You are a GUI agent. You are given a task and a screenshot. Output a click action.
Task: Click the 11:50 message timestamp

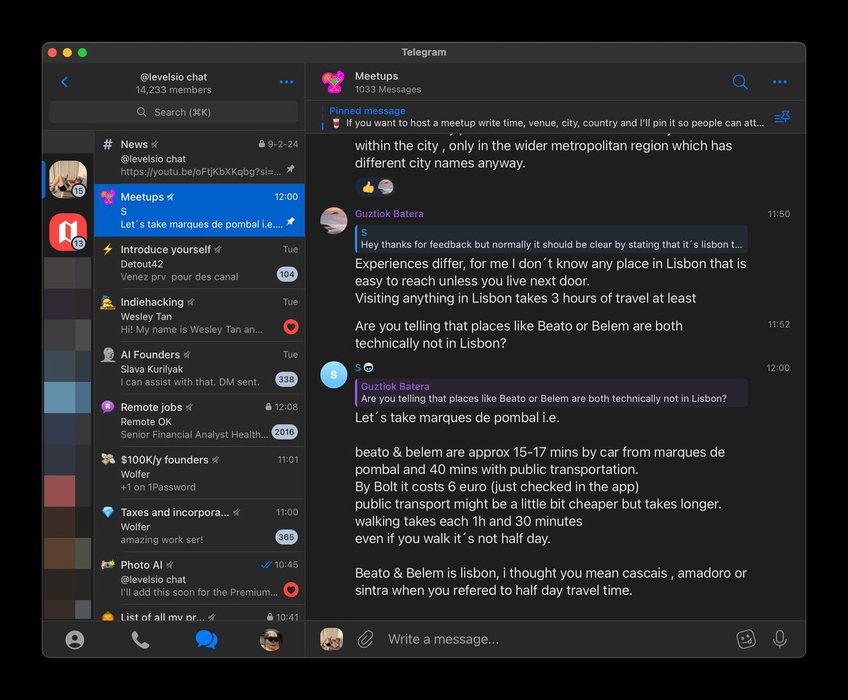tap(779, 214)
